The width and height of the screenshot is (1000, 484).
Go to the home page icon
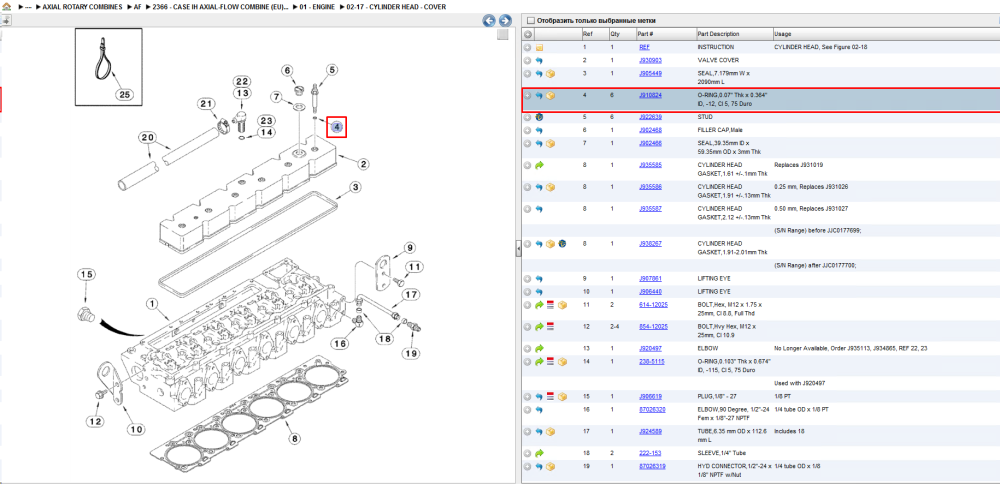click(x=6, y=6)
